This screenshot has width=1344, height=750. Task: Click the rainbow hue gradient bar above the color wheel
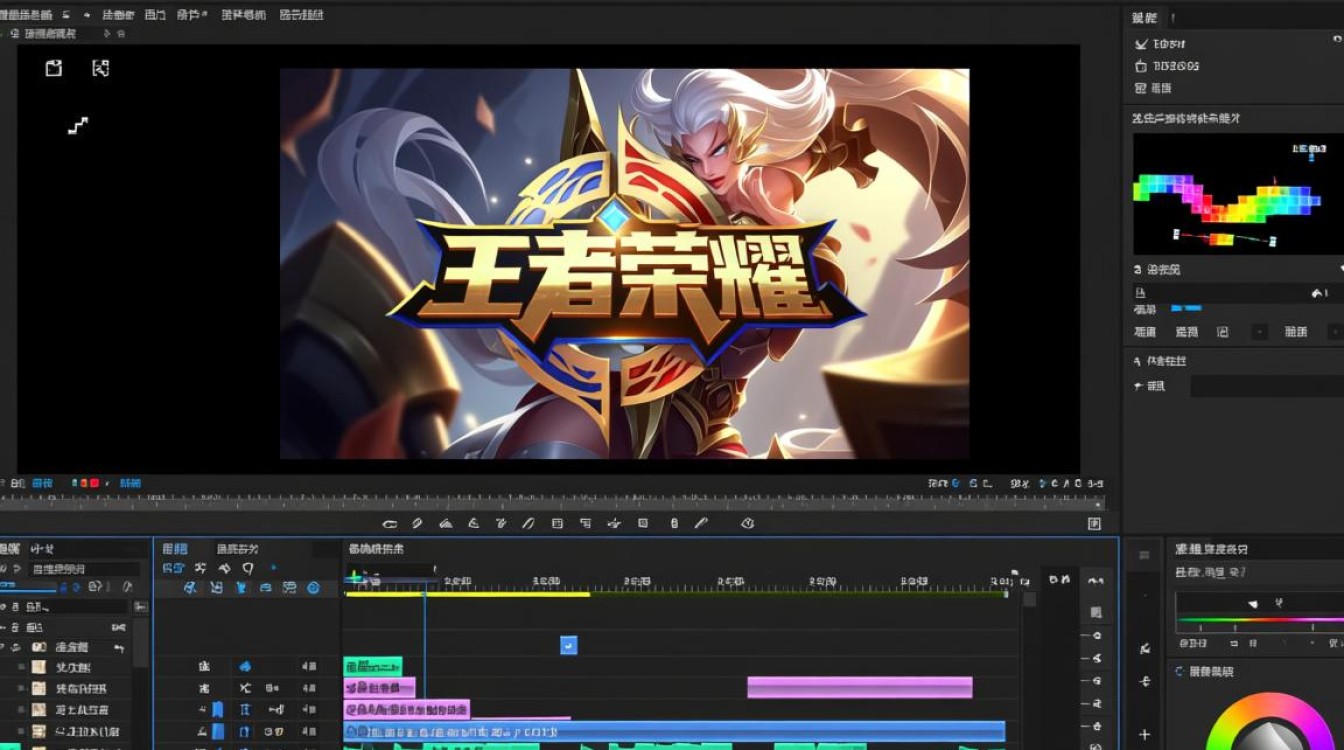pos(1260,620)
